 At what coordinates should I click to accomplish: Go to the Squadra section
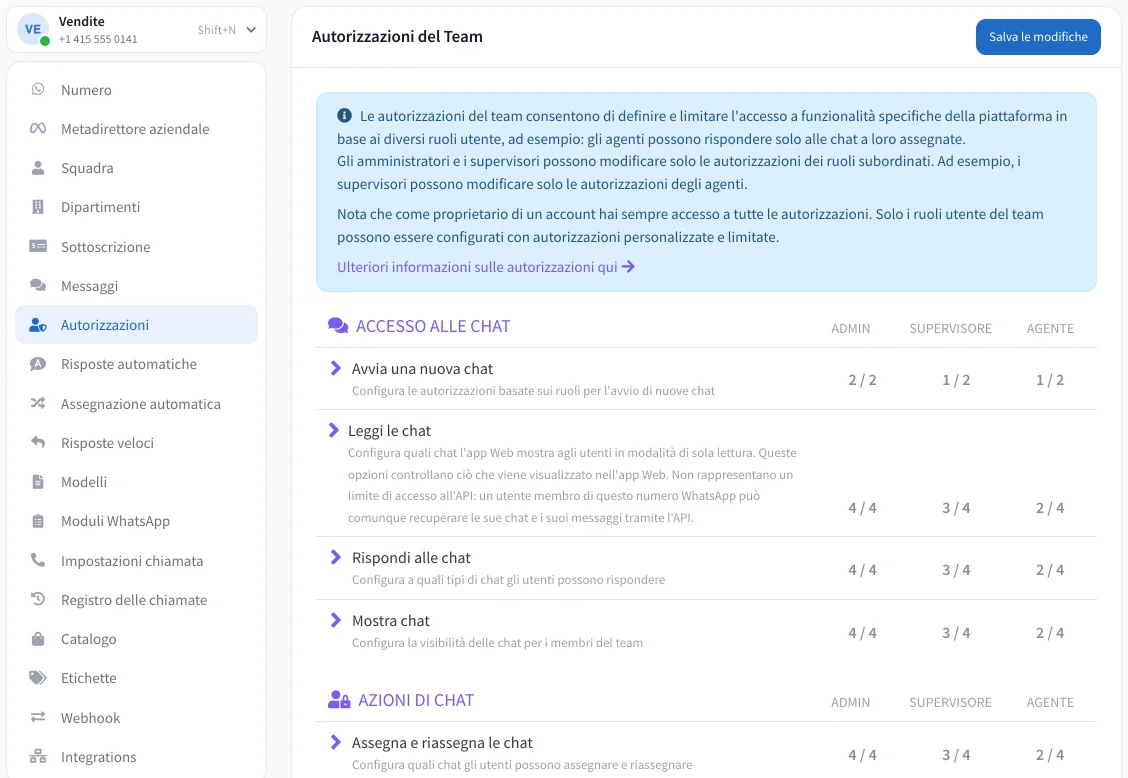137,168
